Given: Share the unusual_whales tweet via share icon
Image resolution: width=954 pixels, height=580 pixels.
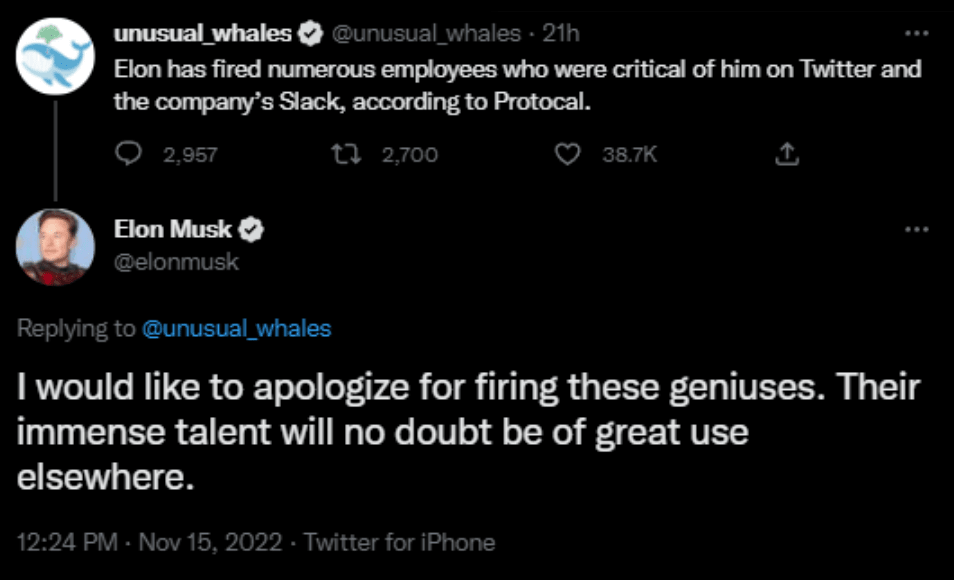Looking at the screenshot, I should click(x=786, y=154).
